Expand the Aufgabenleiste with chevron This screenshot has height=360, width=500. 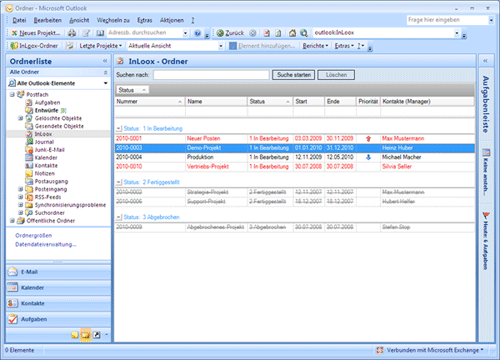[485, 61]
